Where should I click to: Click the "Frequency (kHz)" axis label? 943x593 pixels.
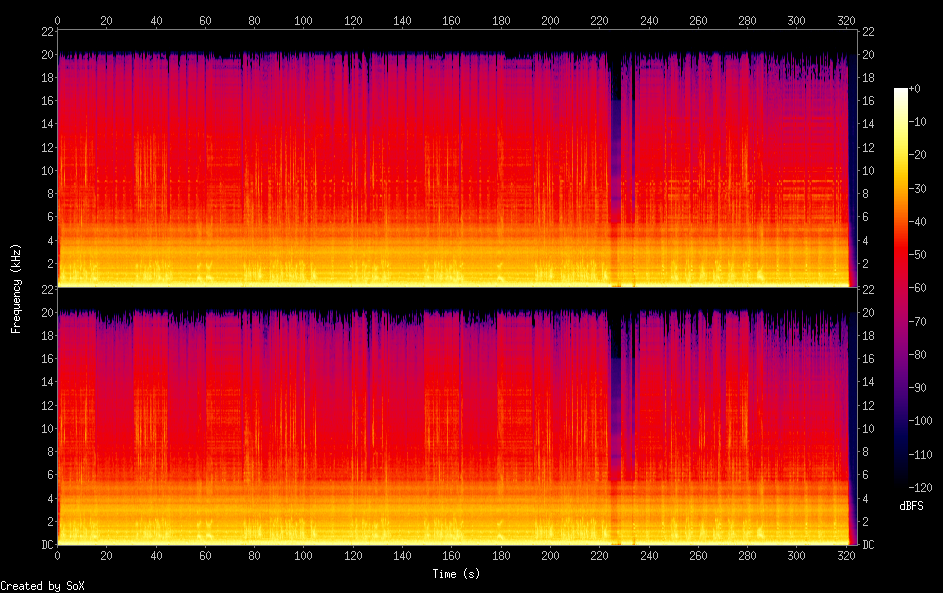pyautogui.click(x=16, y=288)
